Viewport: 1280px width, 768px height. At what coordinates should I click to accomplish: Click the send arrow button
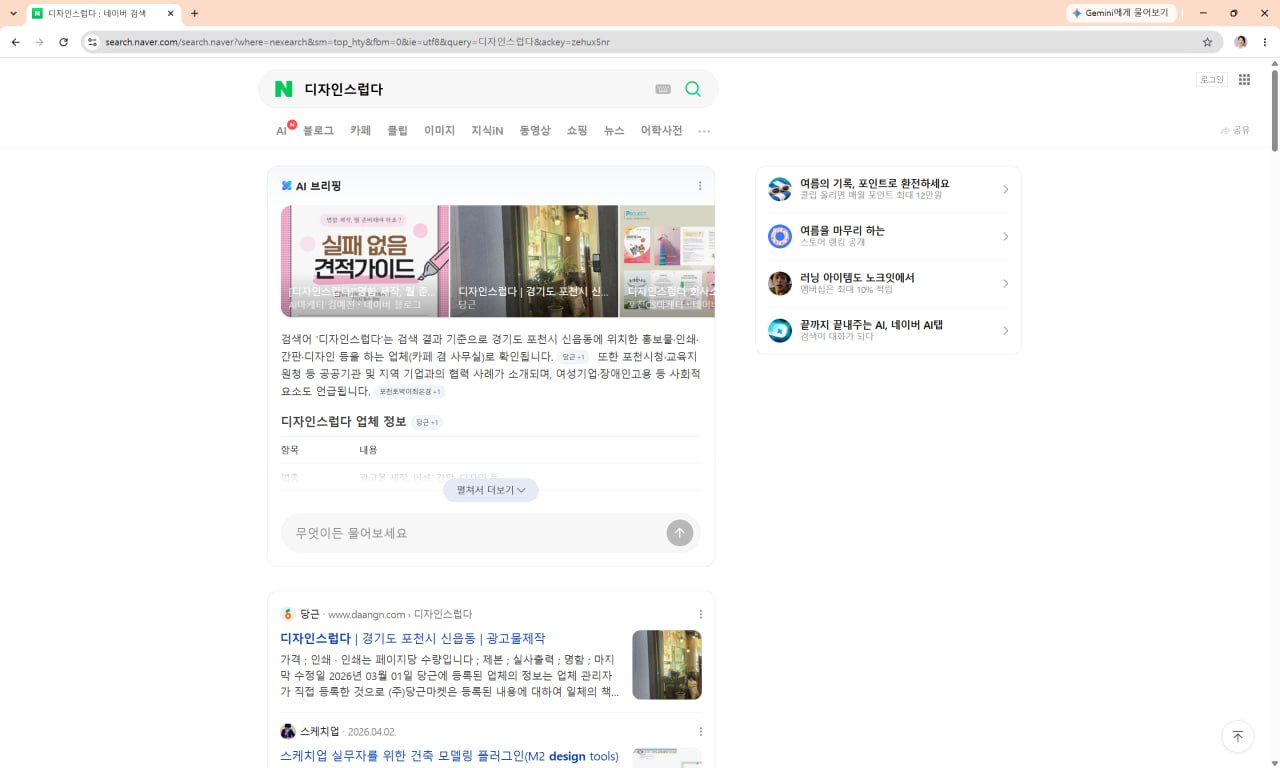pyautogui.click(x=680, y=533)
